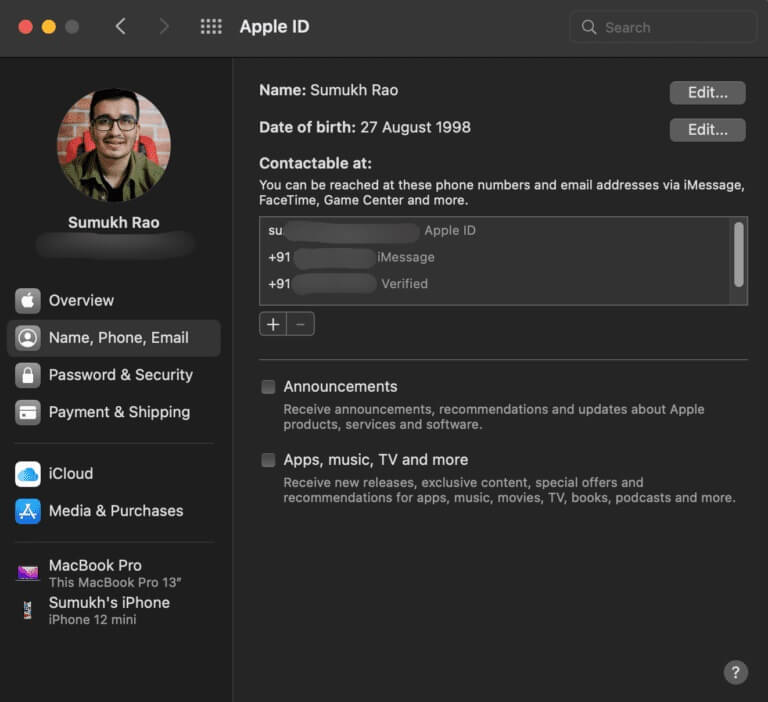Click the credit card icon

point(28,412)
